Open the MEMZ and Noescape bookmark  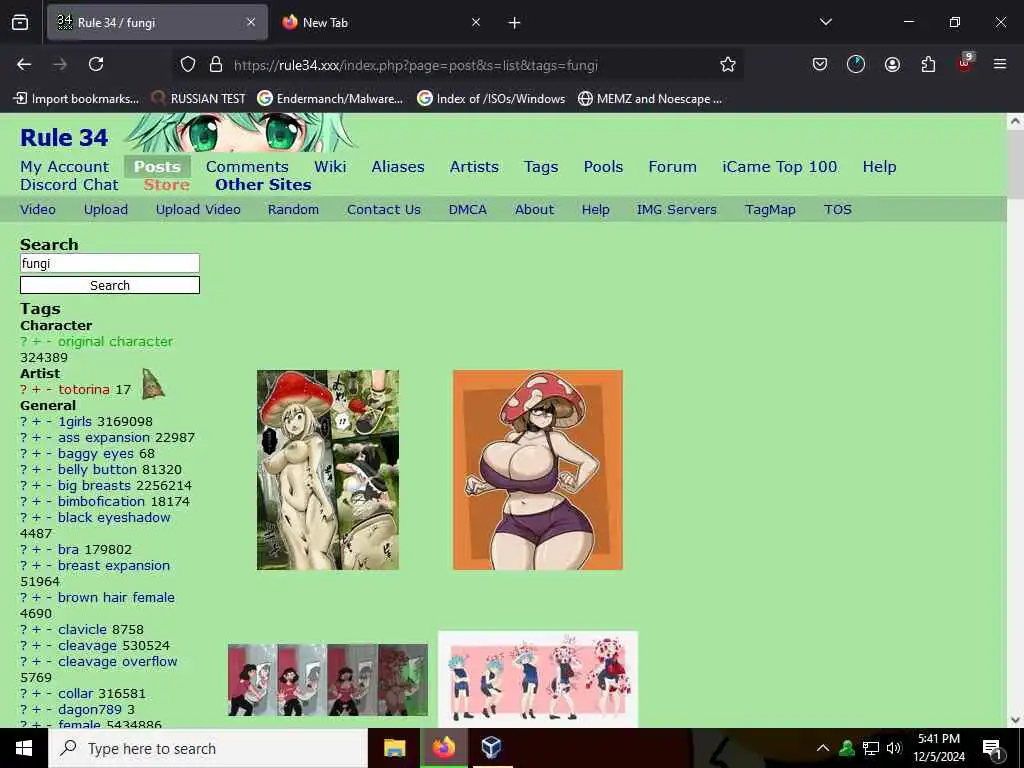point(650,99)
